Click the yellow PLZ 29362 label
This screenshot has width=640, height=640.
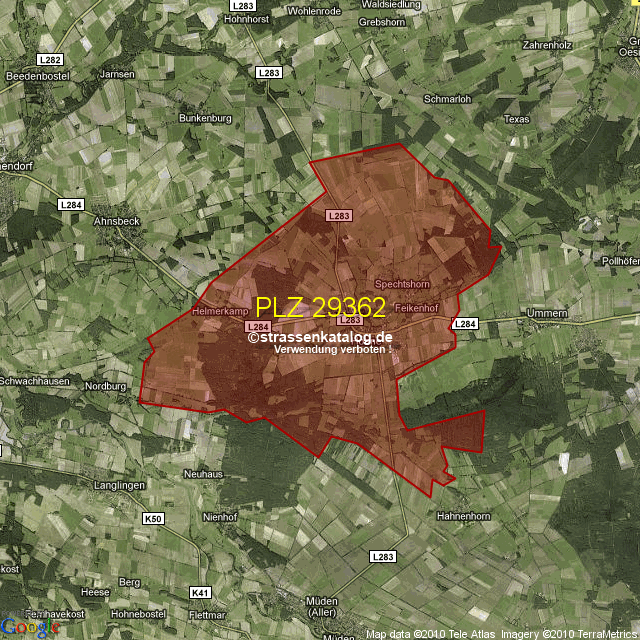(320, 307)
